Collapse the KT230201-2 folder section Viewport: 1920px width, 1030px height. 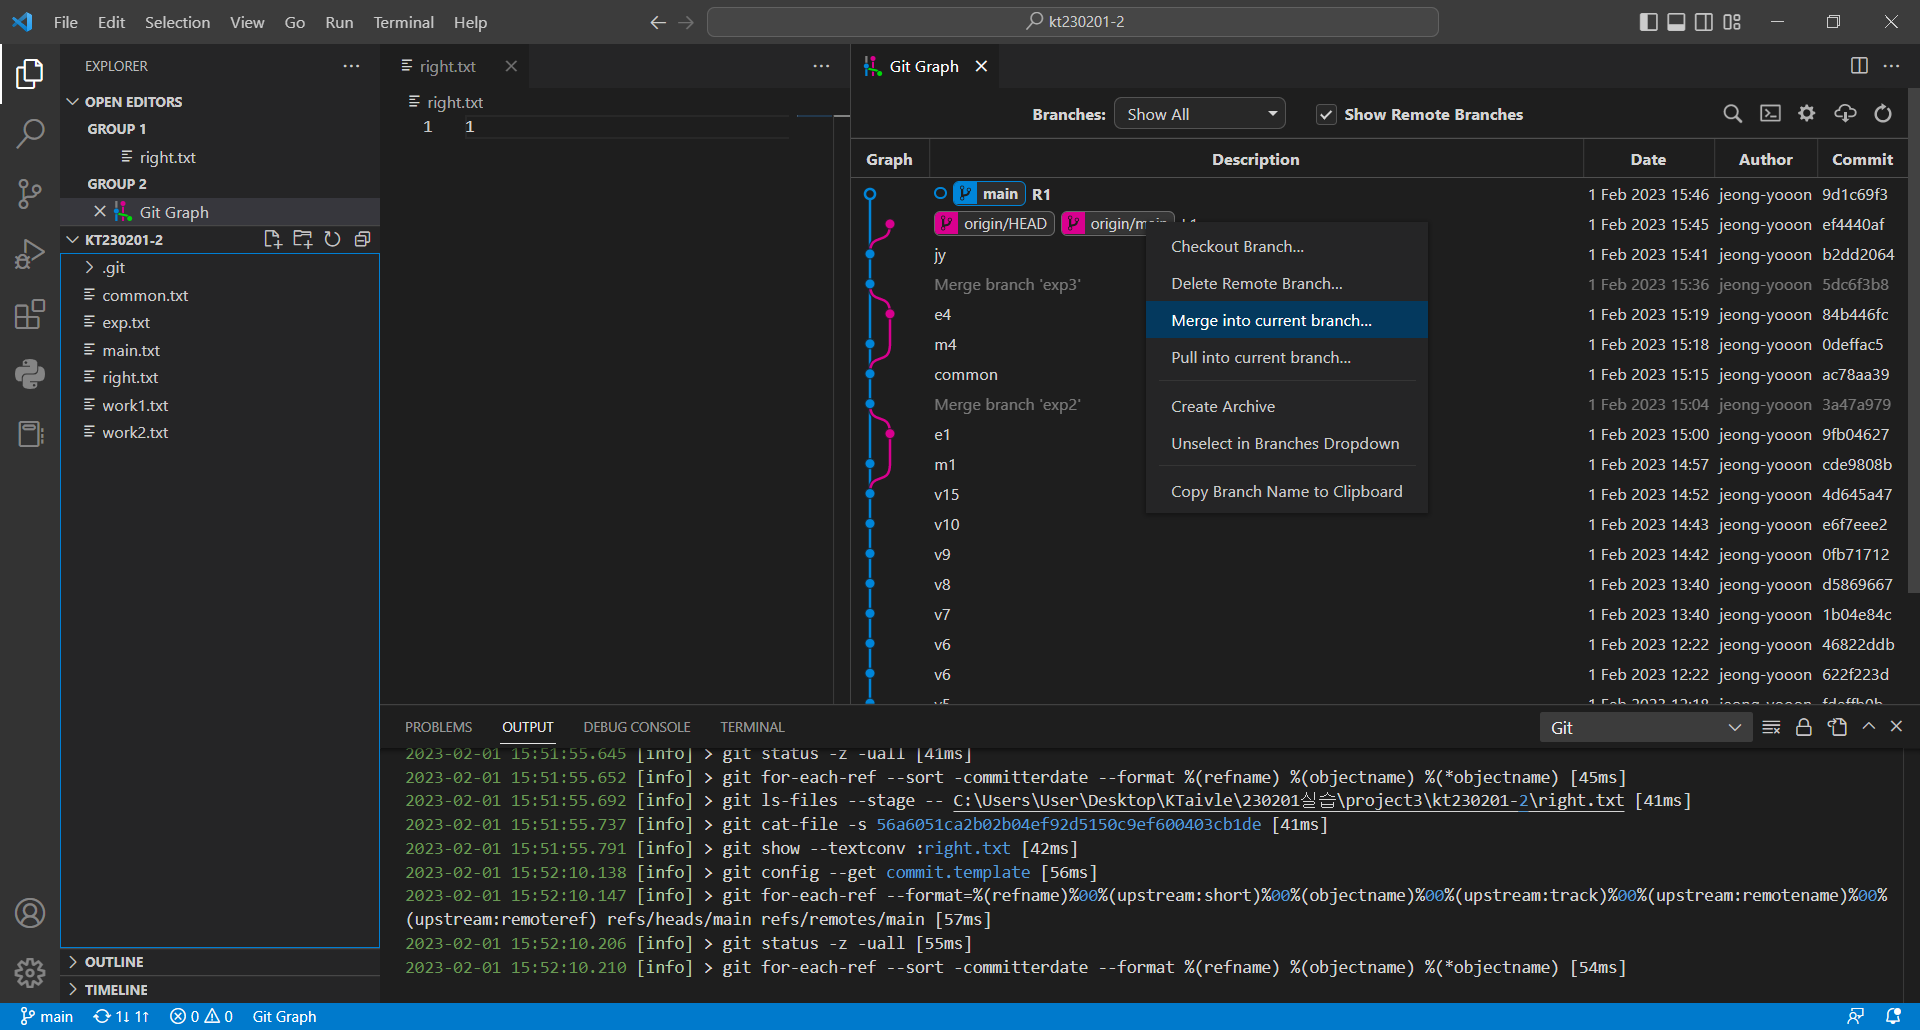[124, 240]
